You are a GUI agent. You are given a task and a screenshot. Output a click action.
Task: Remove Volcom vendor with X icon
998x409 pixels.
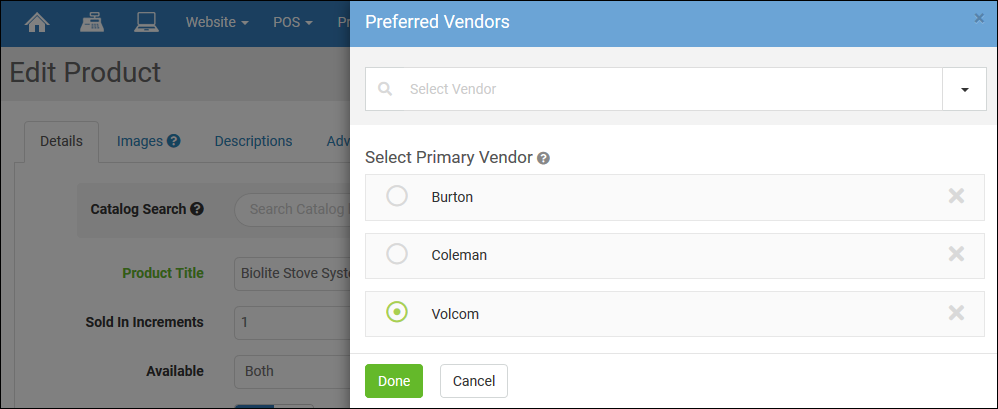pos(956,313)
